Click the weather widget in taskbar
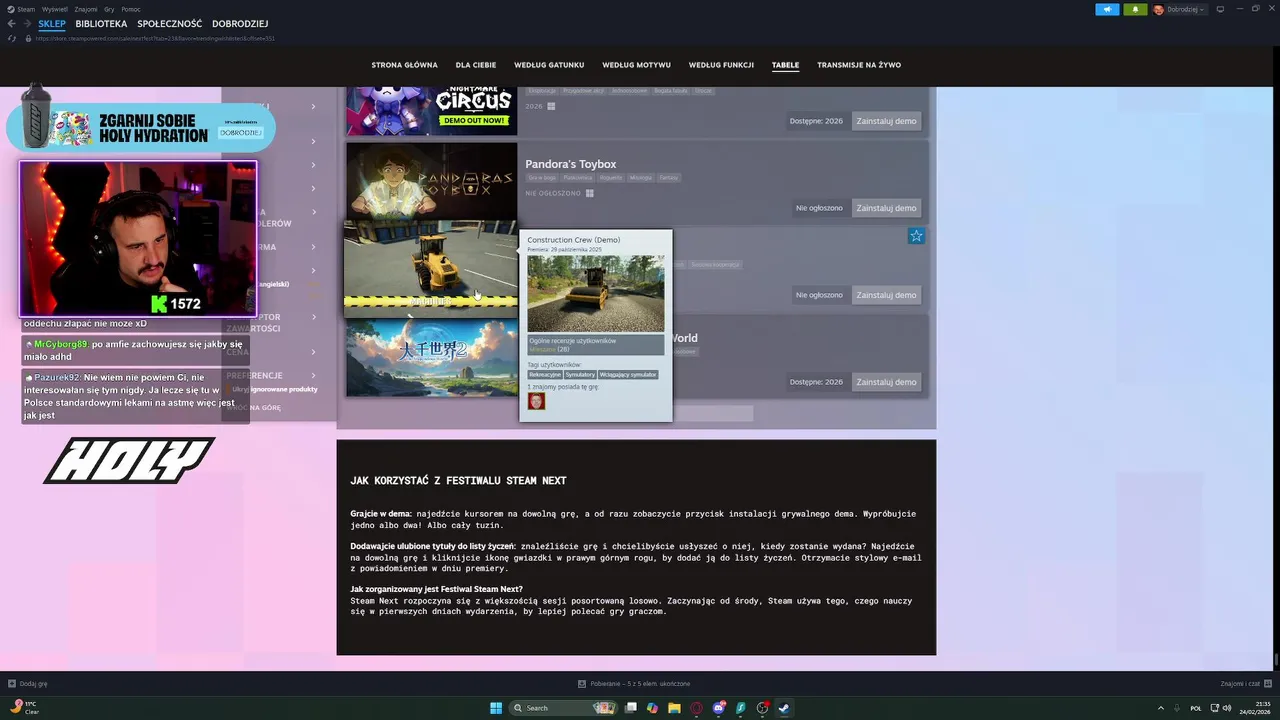Screen dimensions: 1280x720 click(x=24, y=708)
